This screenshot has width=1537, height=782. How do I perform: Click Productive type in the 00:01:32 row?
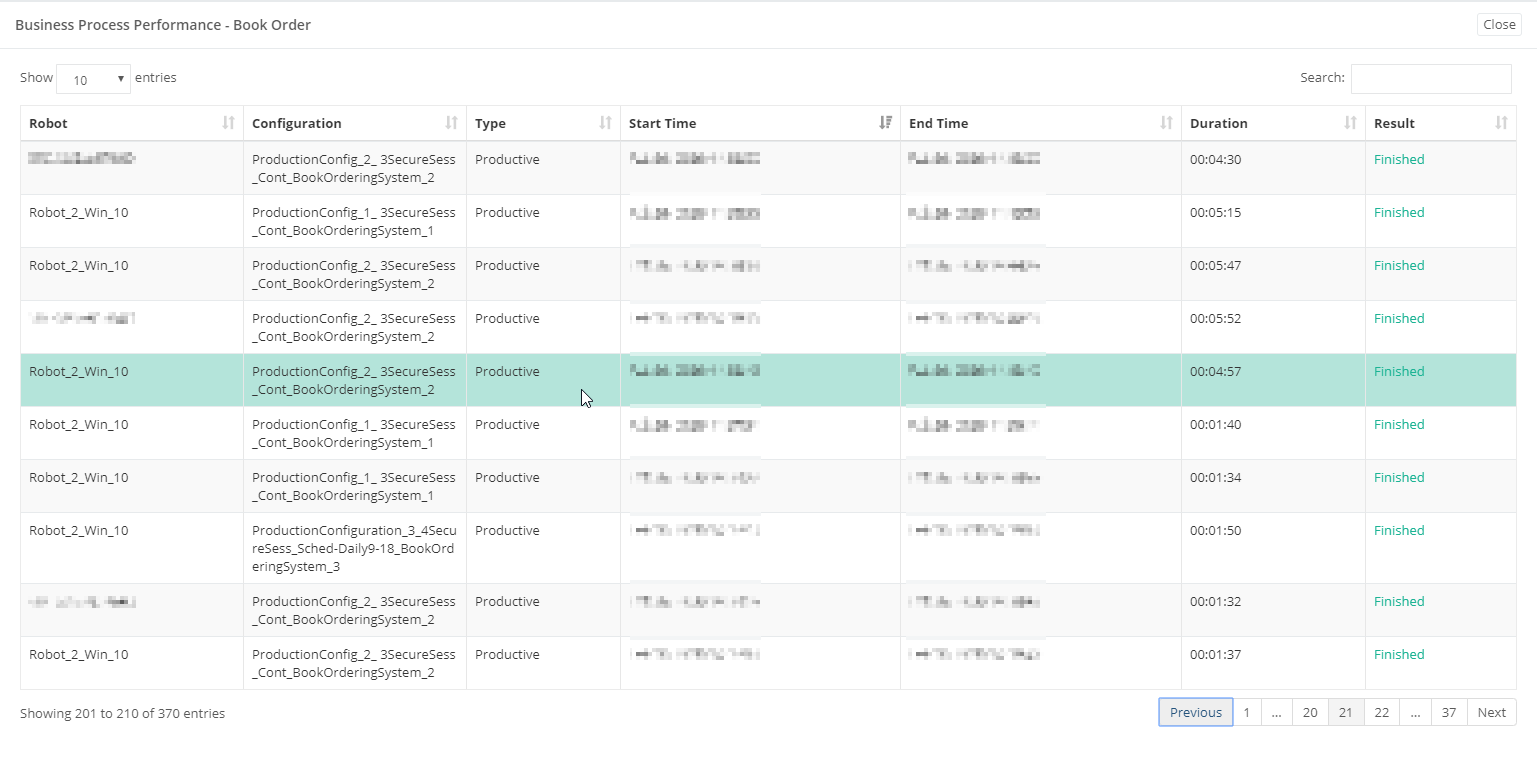[507, 601]
